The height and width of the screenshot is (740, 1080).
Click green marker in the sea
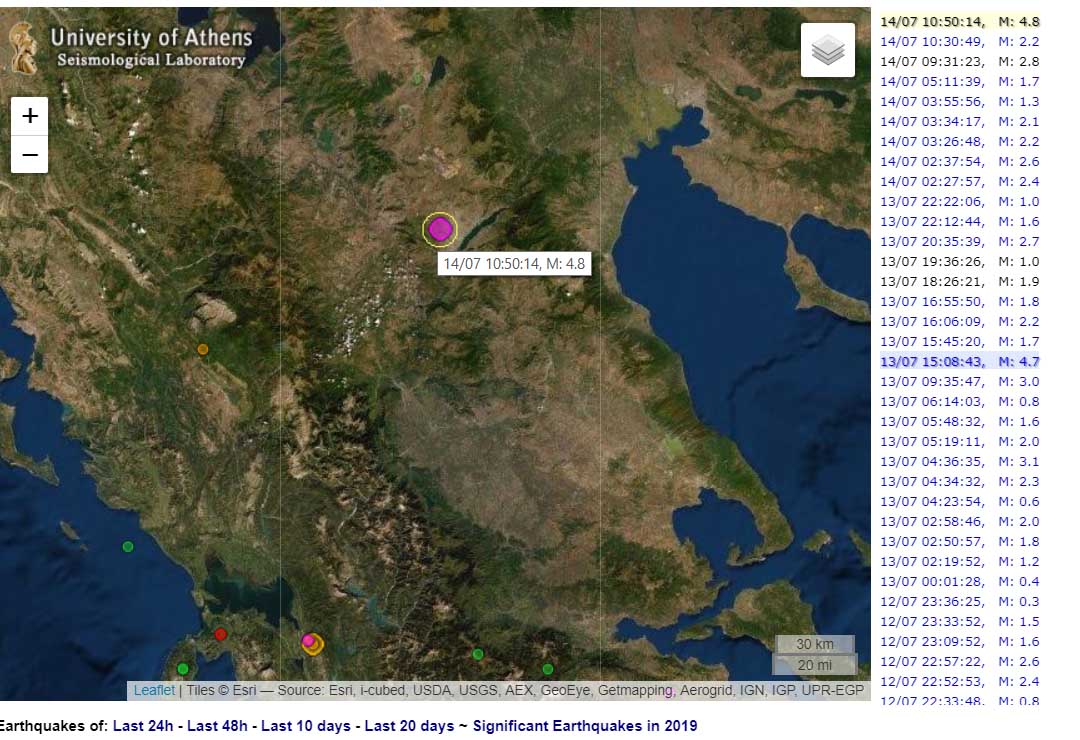[128, 546]
